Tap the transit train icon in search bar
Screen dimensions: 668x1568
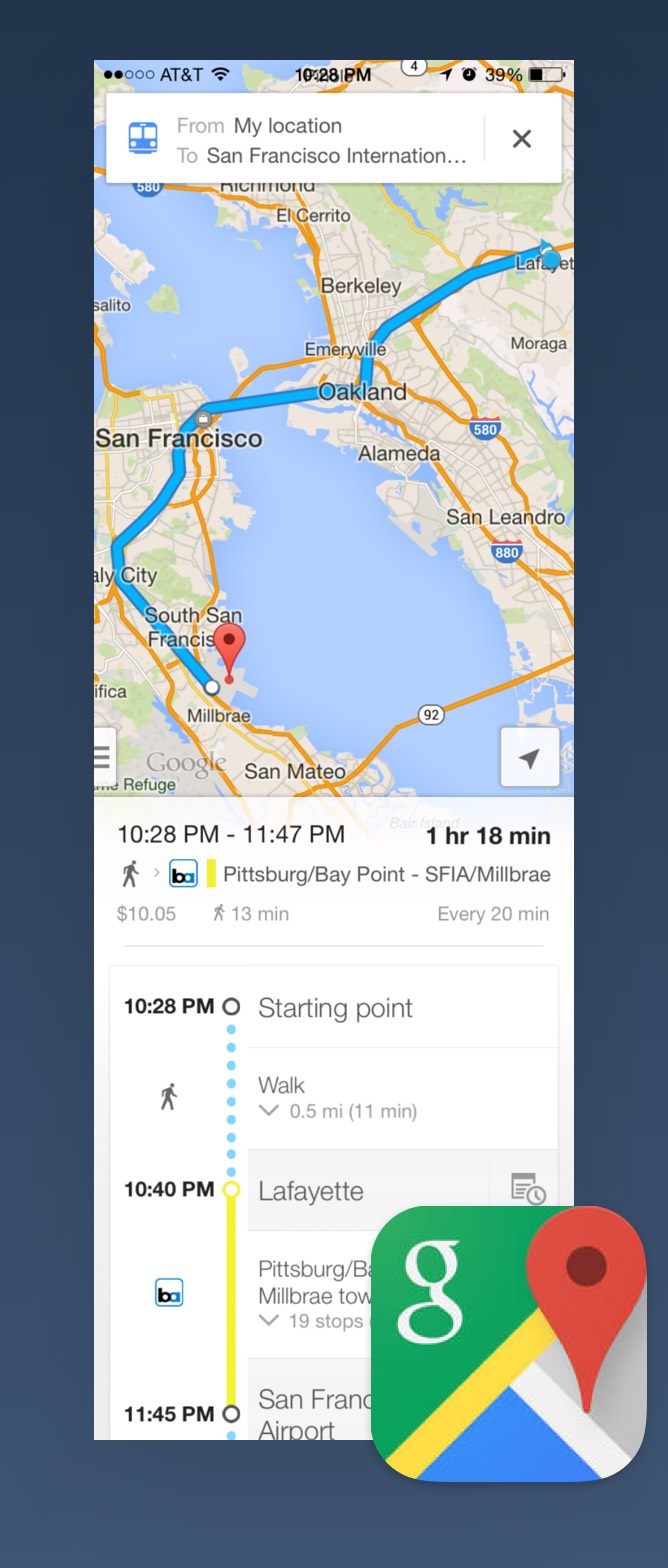[143, 138]
